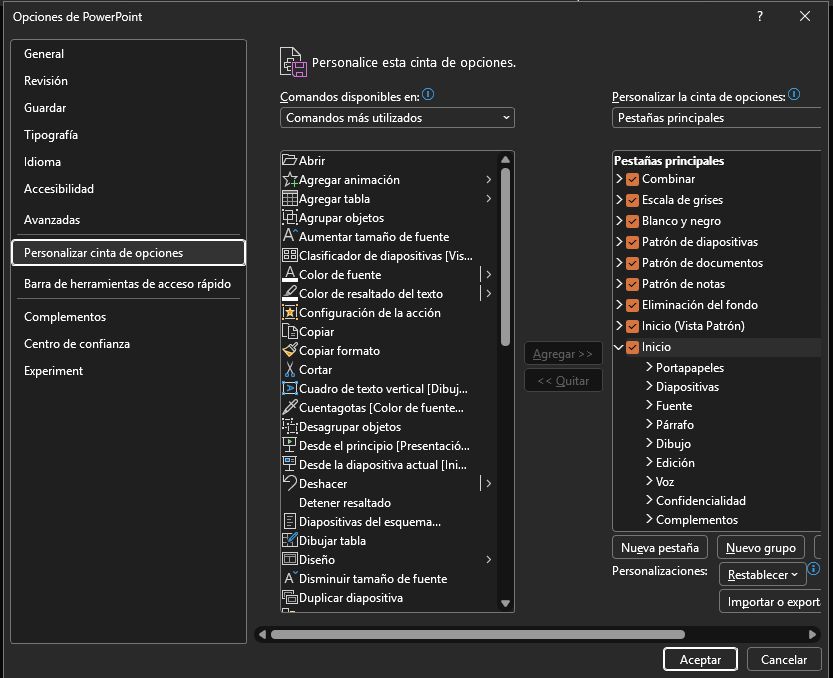Collapse the Inicio tab tree node

click(x=619, y=347)
